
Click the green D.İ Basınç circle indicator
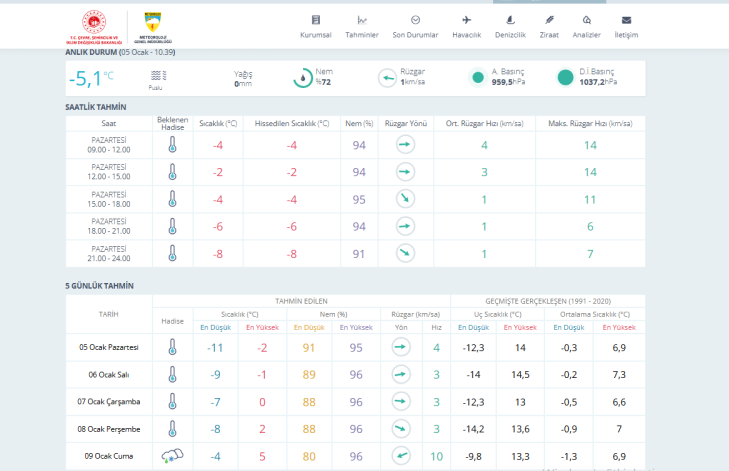point(563,77)
